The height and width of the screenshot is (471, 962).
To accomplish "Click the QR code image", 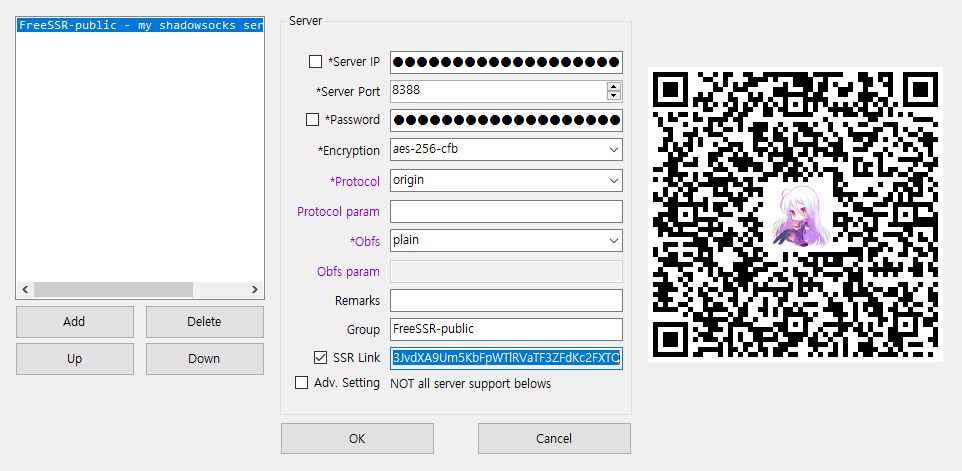I will pyautogui.click(x=795, y=214).
